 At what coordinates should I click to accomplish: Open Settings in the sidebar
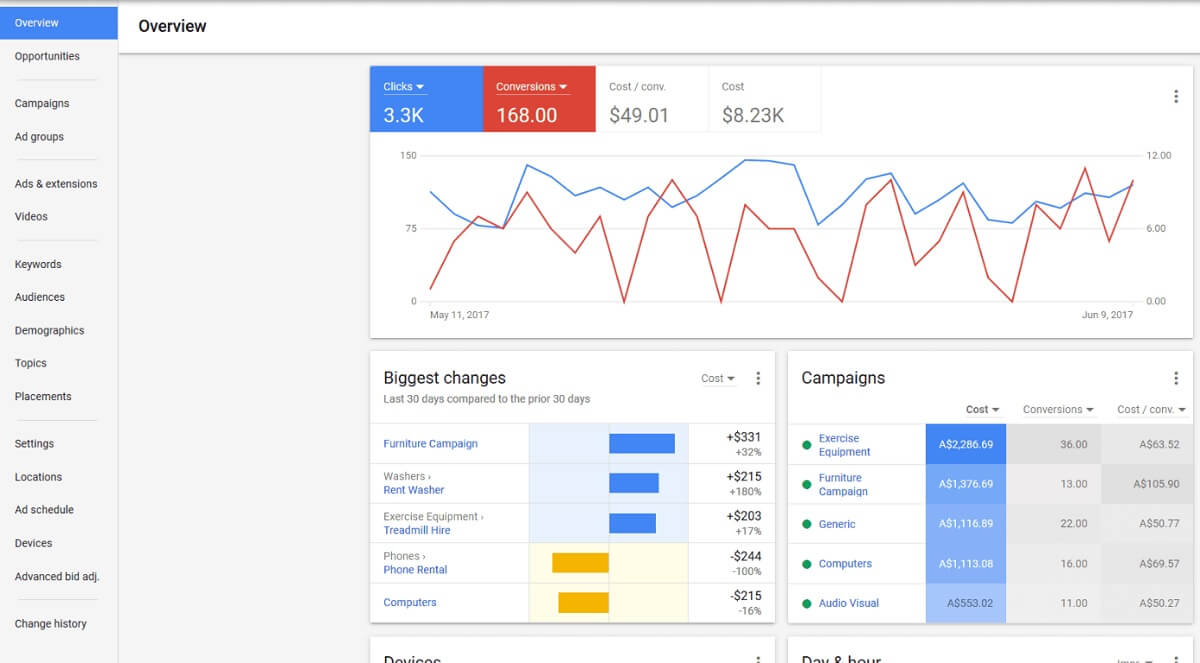coord(34,444)
